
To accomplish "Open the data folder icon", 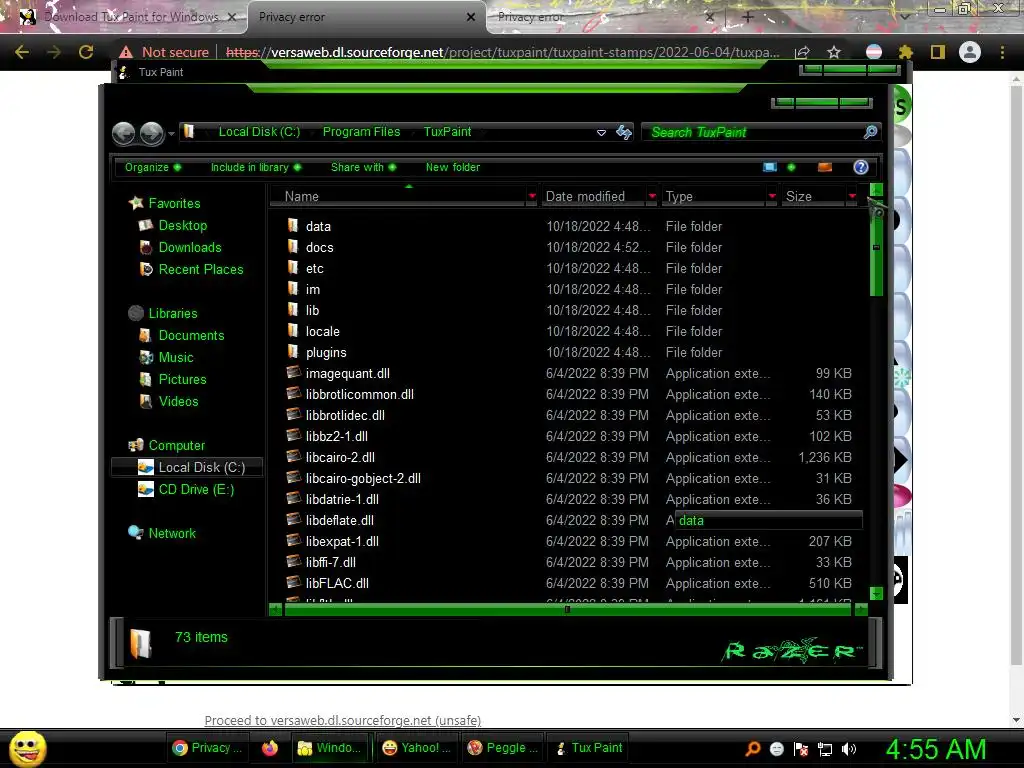I will click(x=293, y=226).
